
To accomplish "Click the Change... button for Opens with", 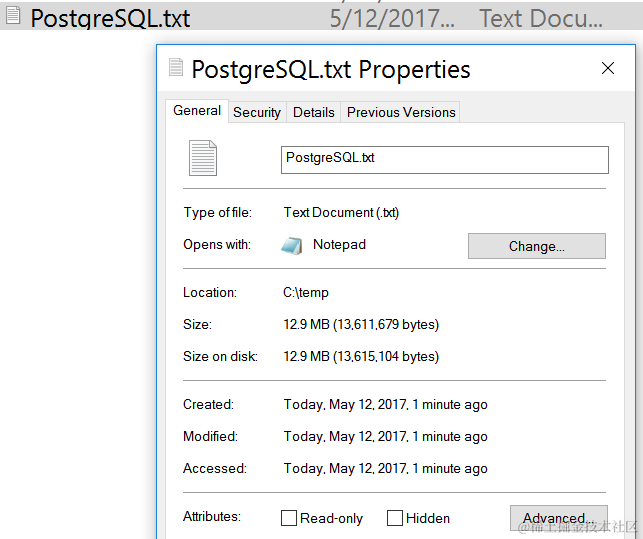I will click(x=537, y=246).
